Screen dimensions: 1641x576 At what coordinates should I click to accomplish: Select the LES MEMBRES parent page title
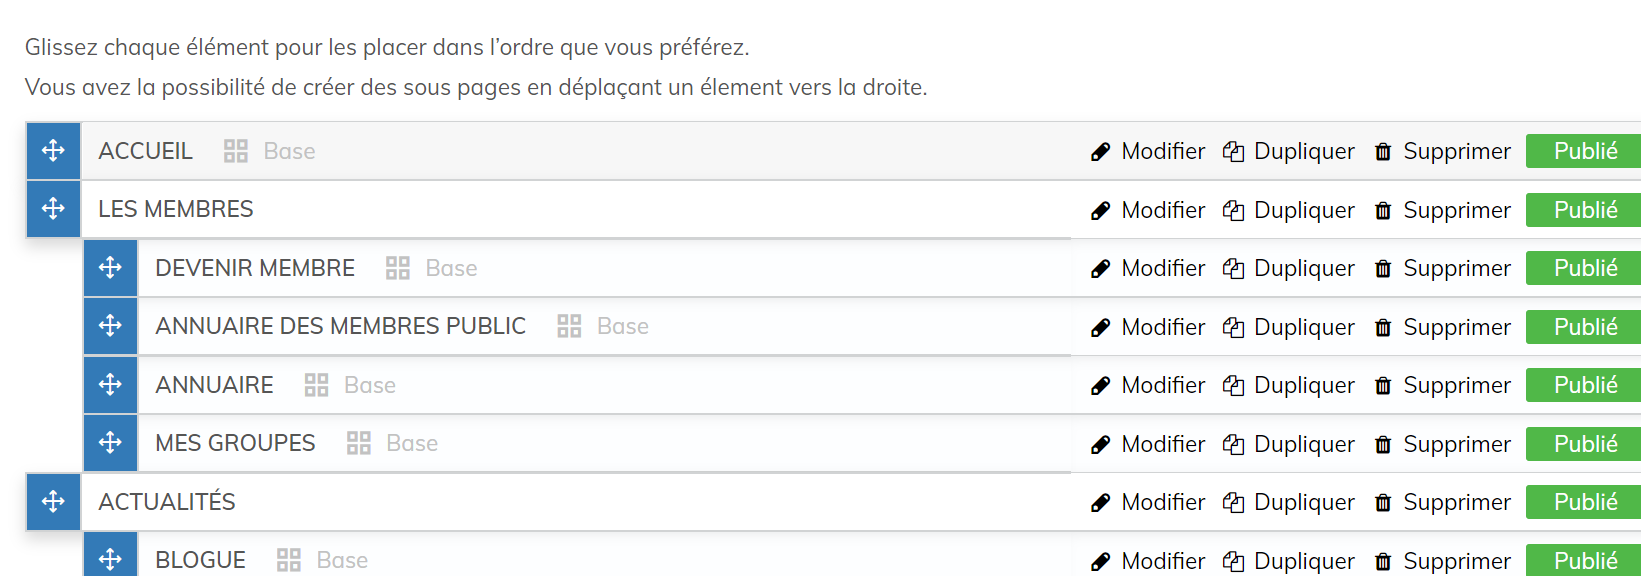click(176, 209)
